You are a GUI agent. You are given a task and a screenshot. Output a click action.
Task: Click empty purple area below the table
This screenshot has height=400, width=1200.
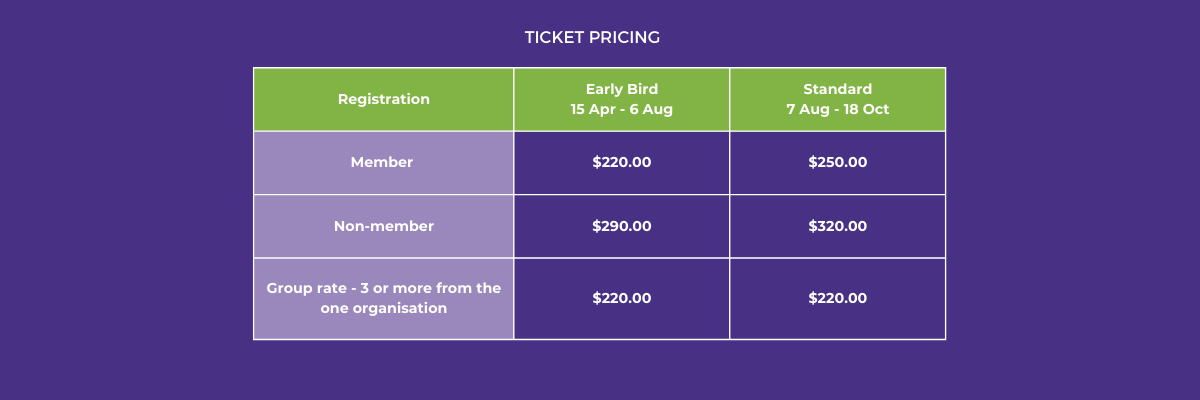pos(600,370)
